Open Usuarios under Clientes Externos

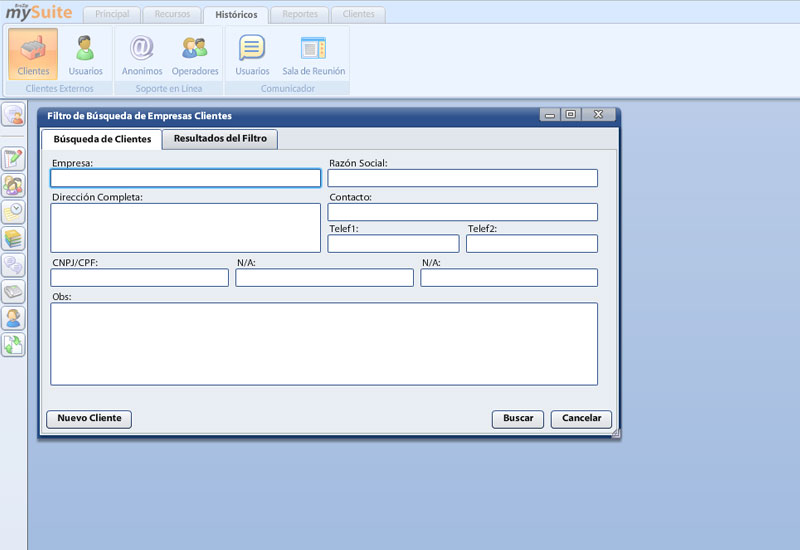tap(85, 54)
